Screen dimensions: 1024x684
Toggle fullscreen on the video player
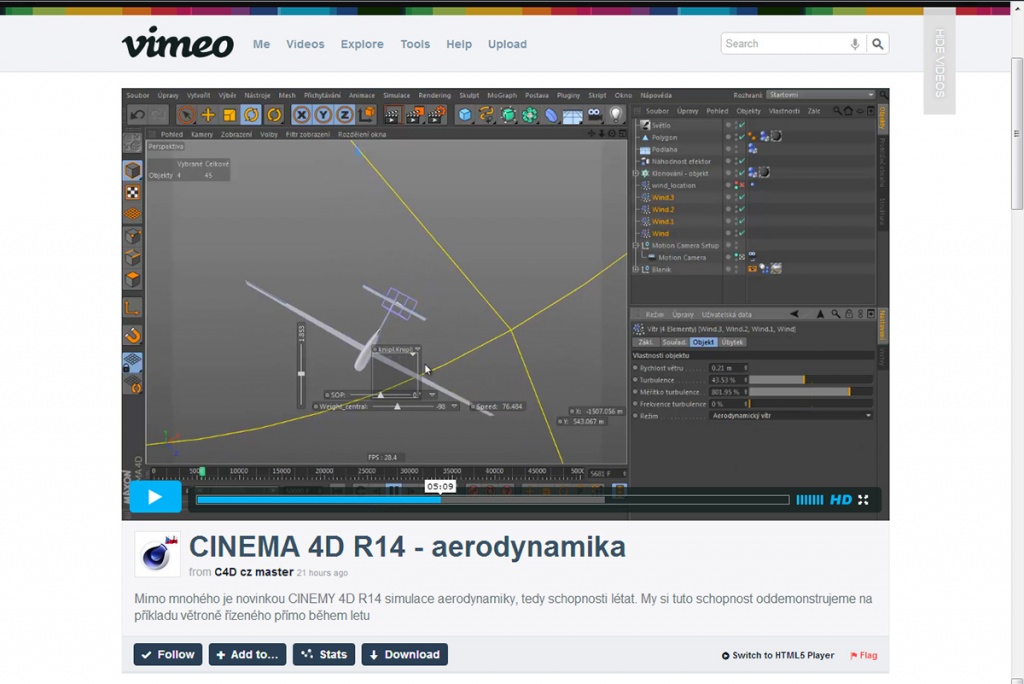pyautogui.click(x=863, y=500)
